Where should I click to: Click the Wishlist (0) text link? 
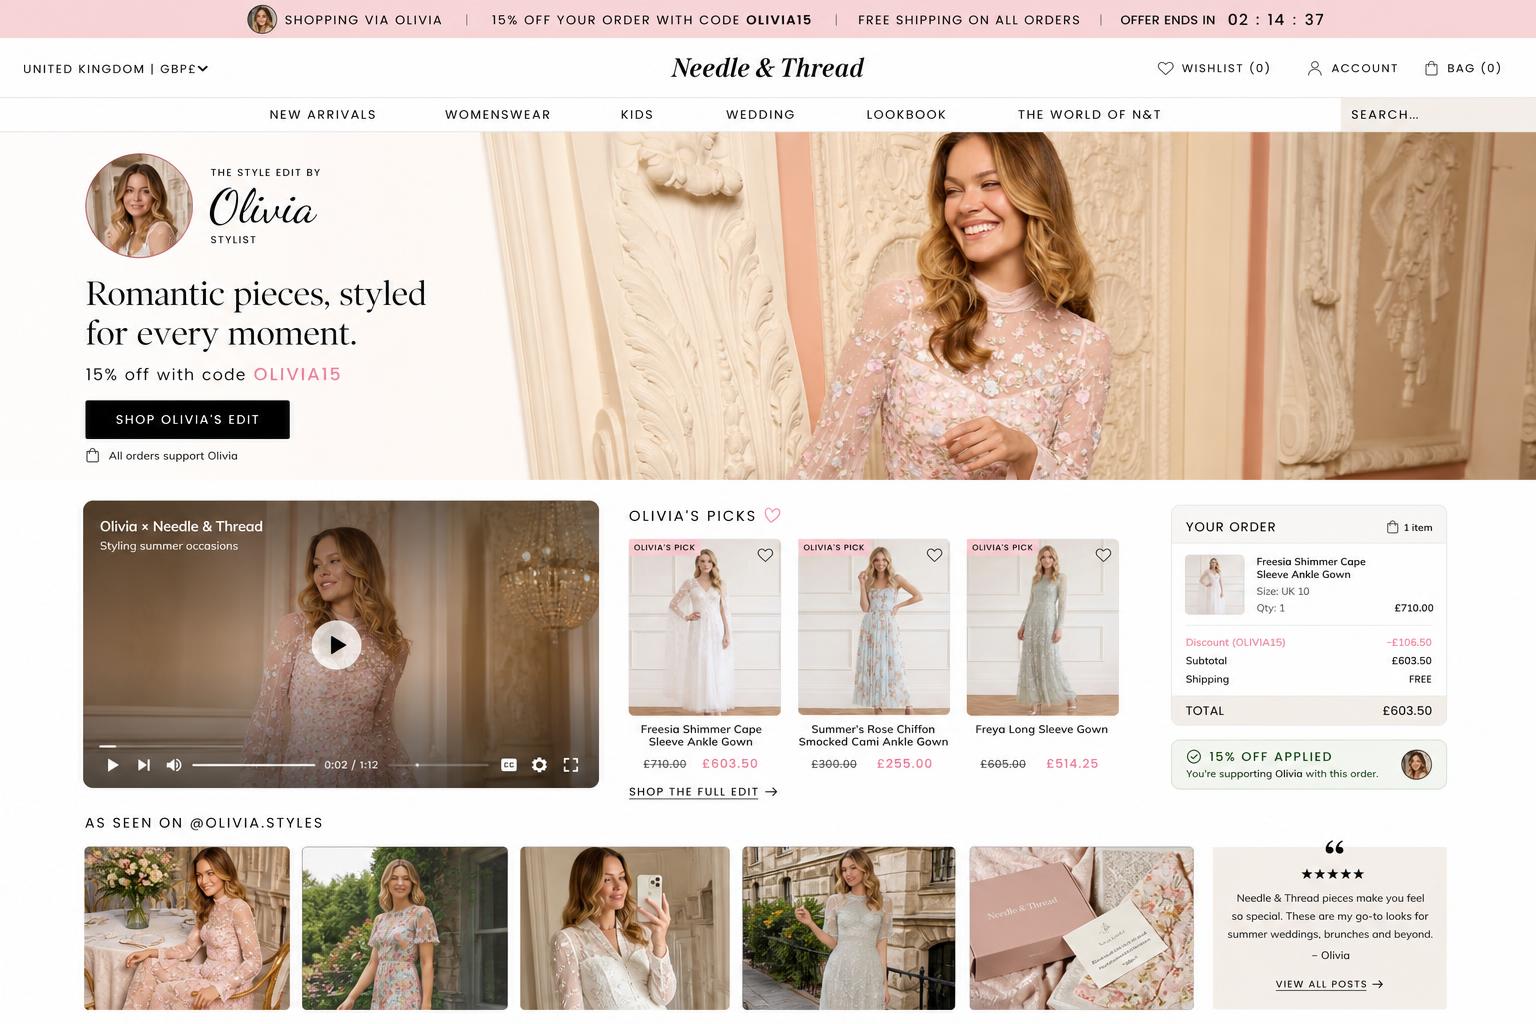(1226, 68)
